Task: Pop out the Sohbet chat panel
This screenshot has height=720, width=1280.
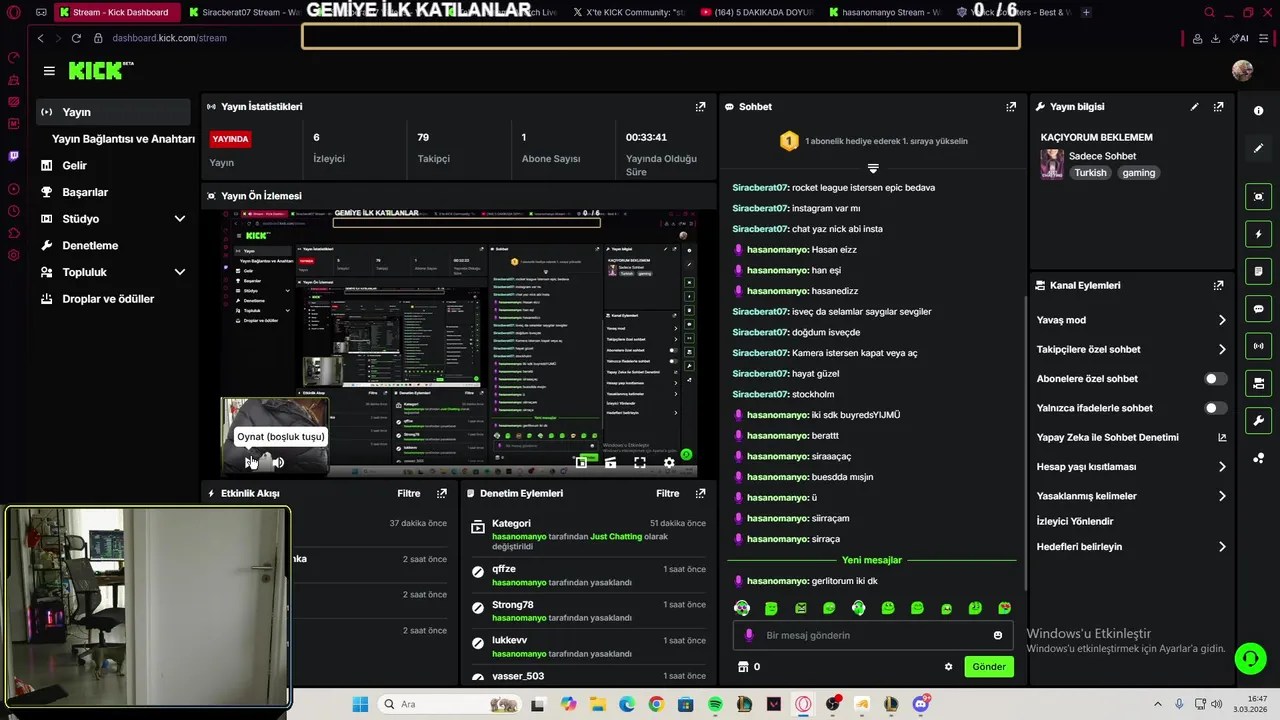Action: click(1011, 107)
